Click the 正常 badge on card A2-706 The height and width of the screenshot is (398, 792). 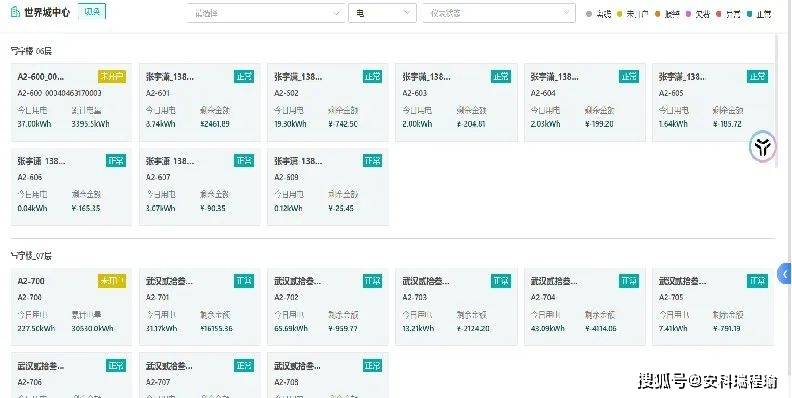coord(116,365)
